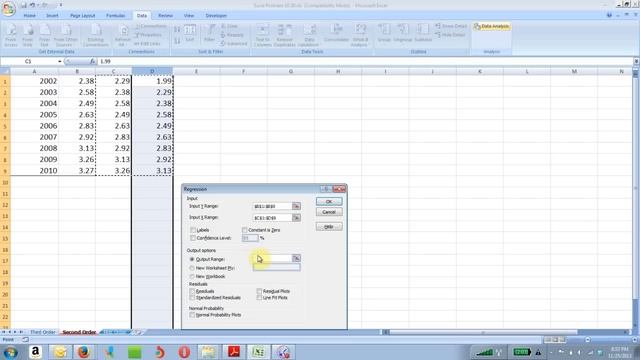Click range selector for Input Y Range
This screenshot has height=360, width=640.
point(296,206)
